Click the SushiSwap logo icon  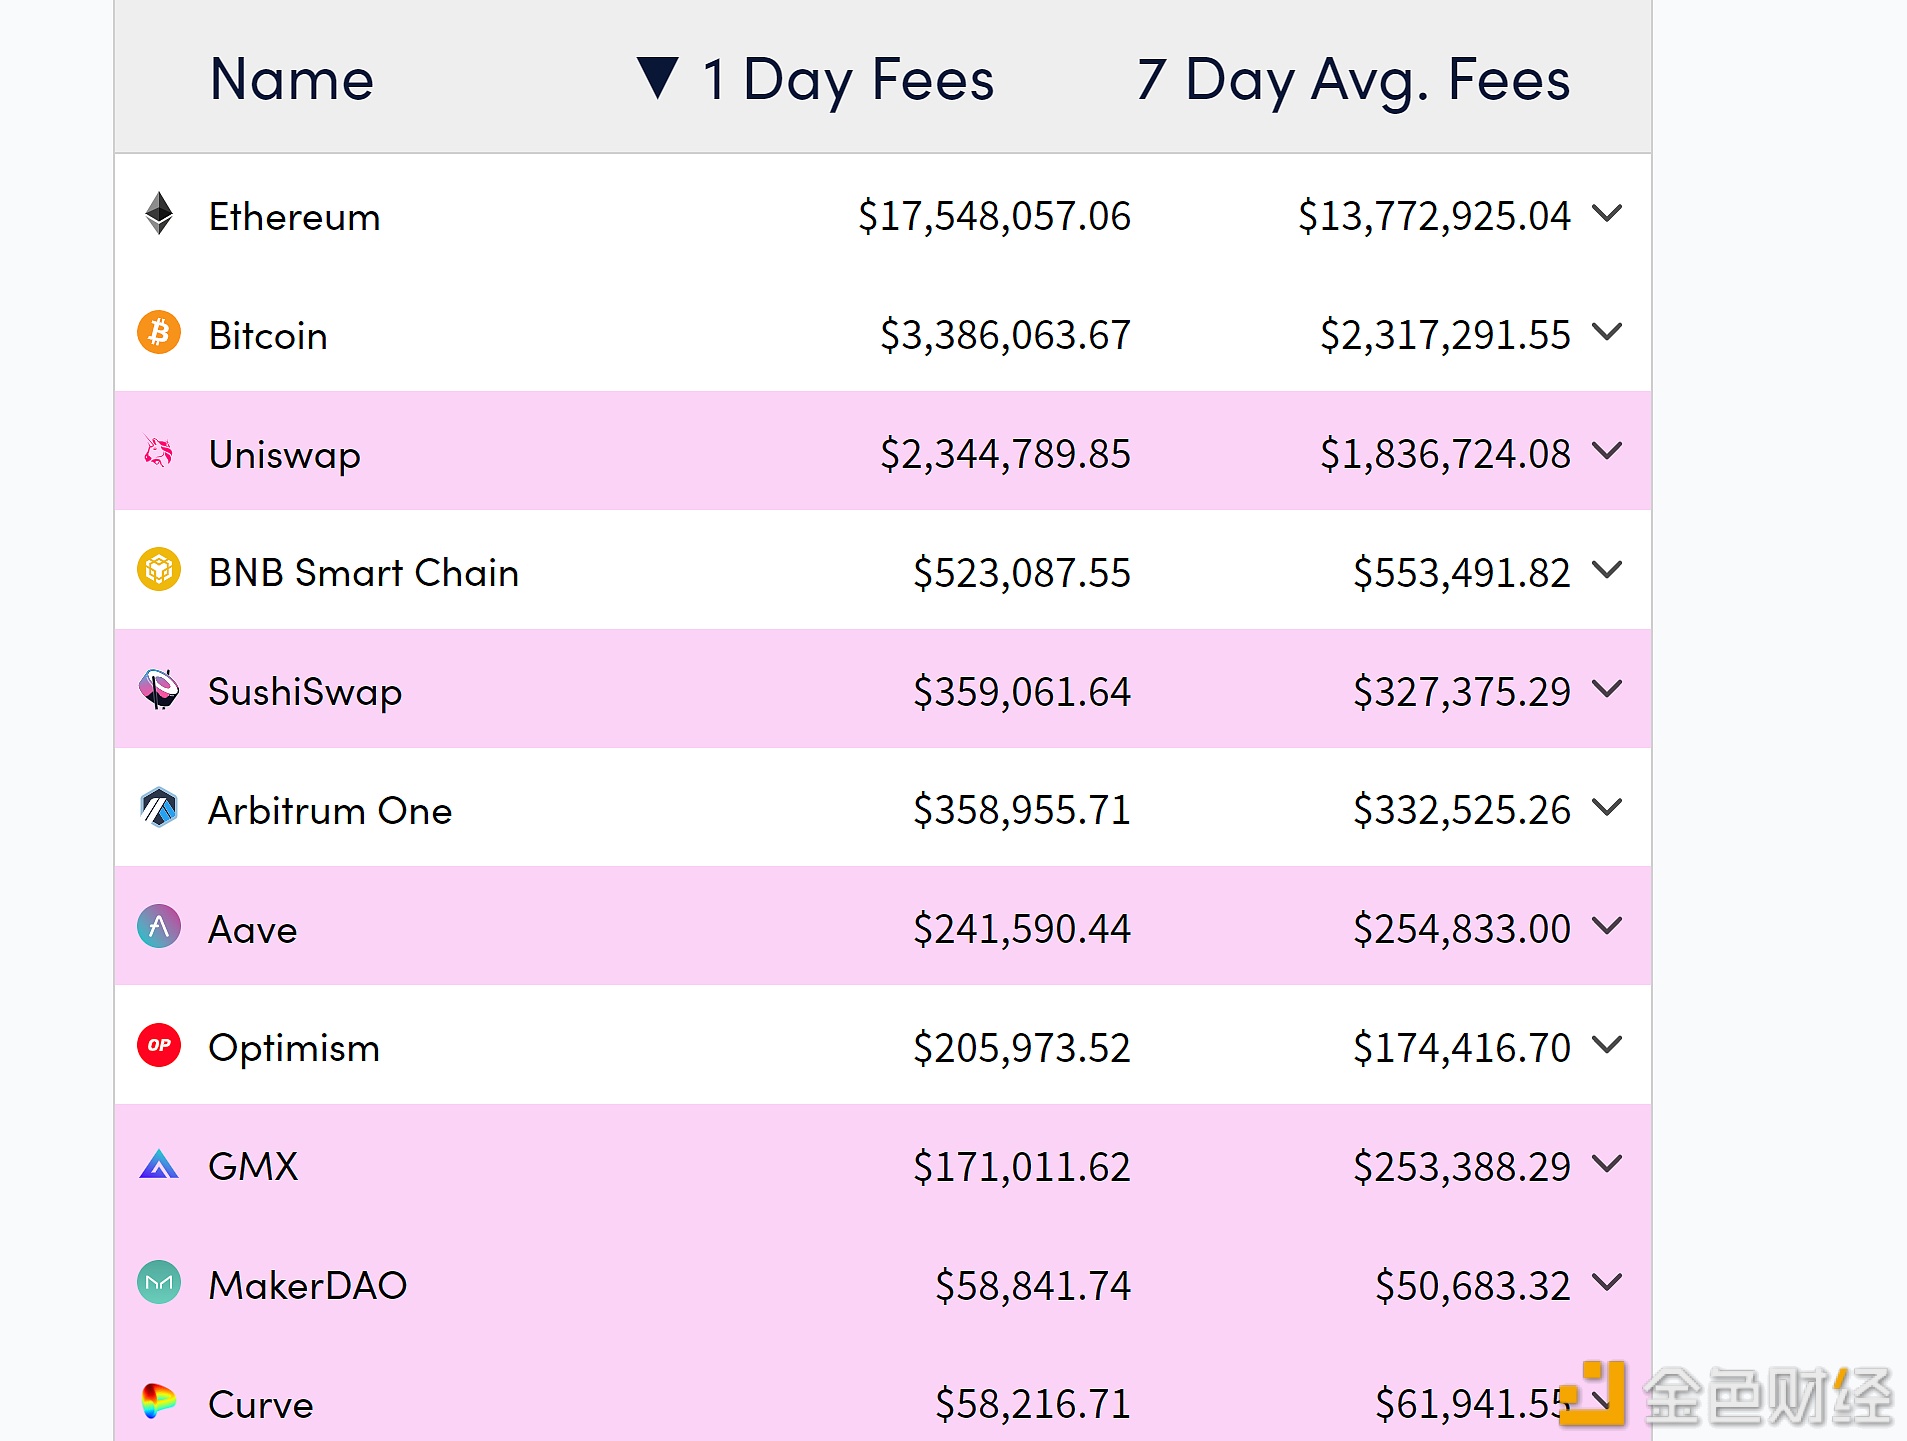click(x=159, y=689)
